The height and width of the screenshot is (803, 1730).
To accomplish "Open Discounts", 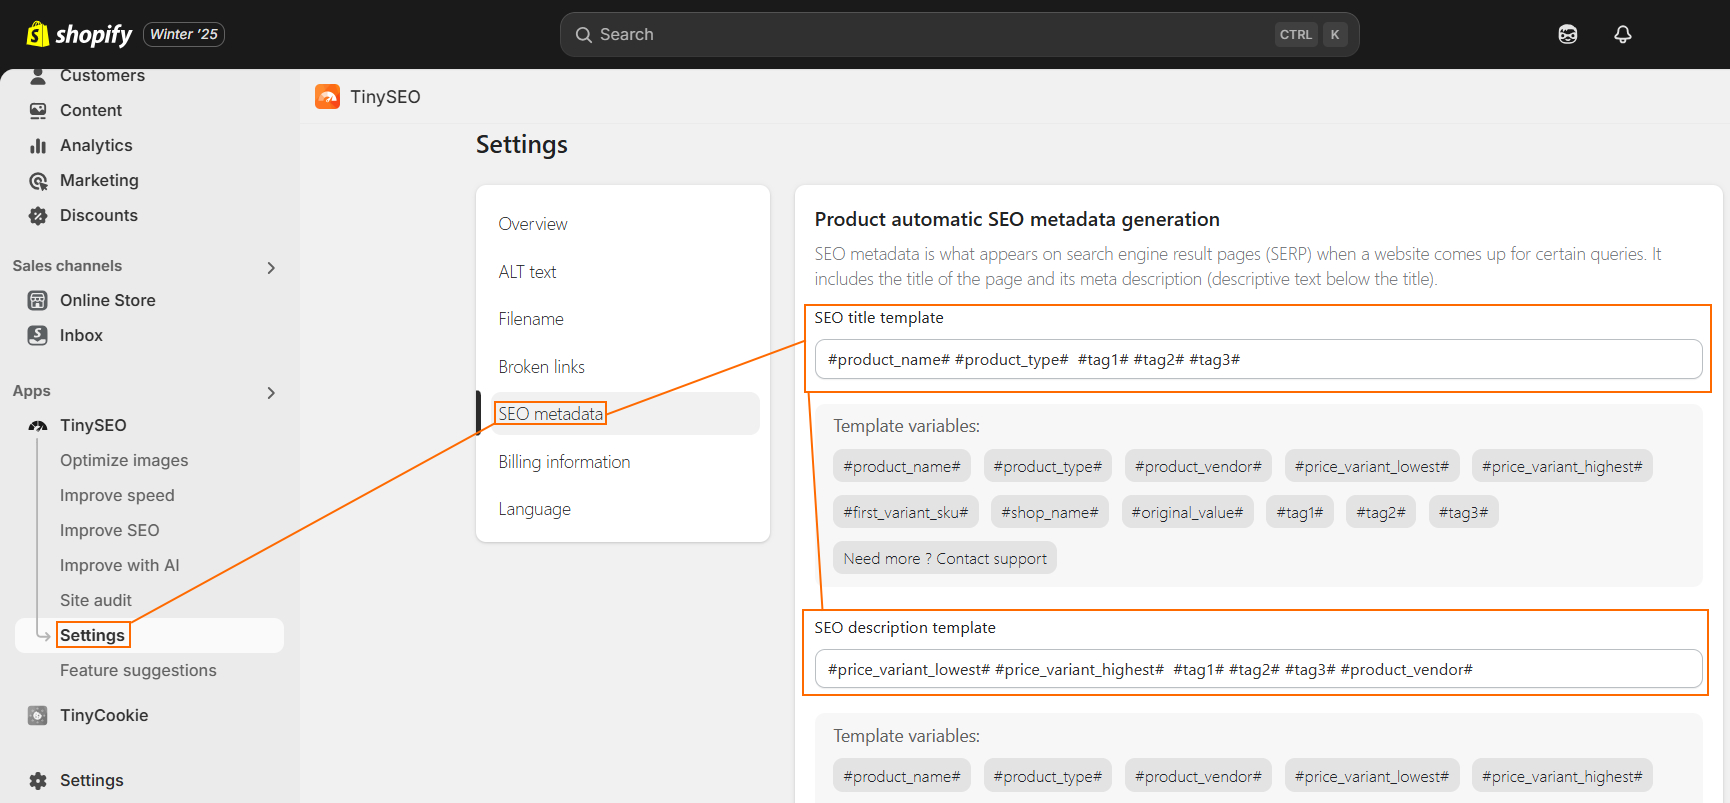I will point(99,215).
